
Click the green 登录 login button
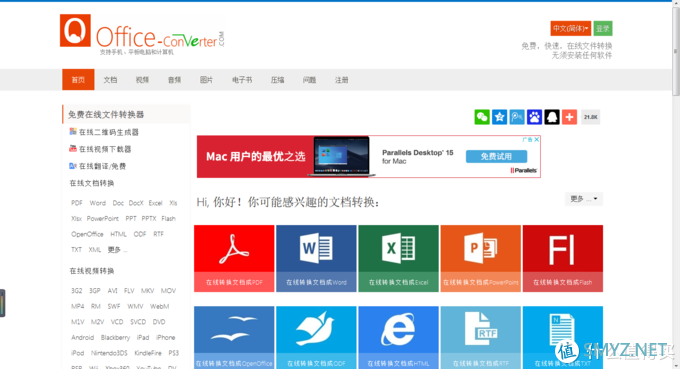point(603,29)
